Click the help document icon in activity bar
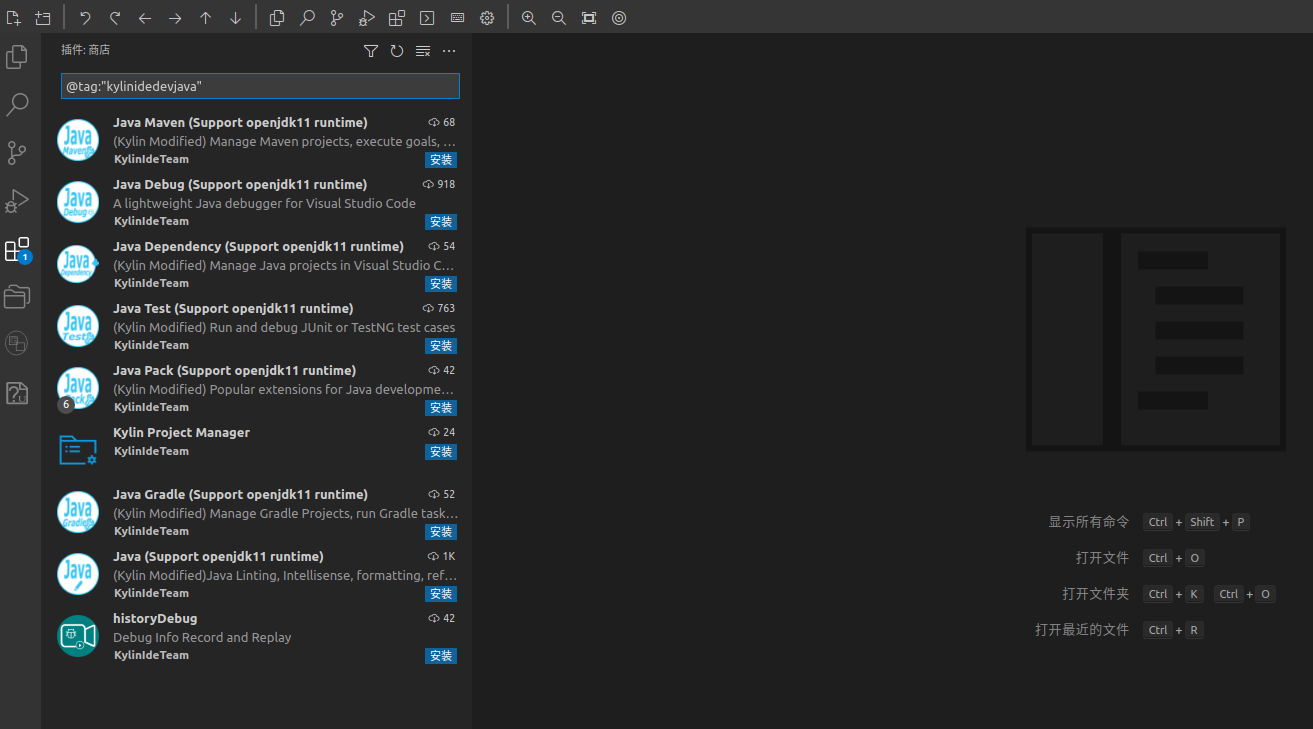1313x729 pixels. click(17, 393)
